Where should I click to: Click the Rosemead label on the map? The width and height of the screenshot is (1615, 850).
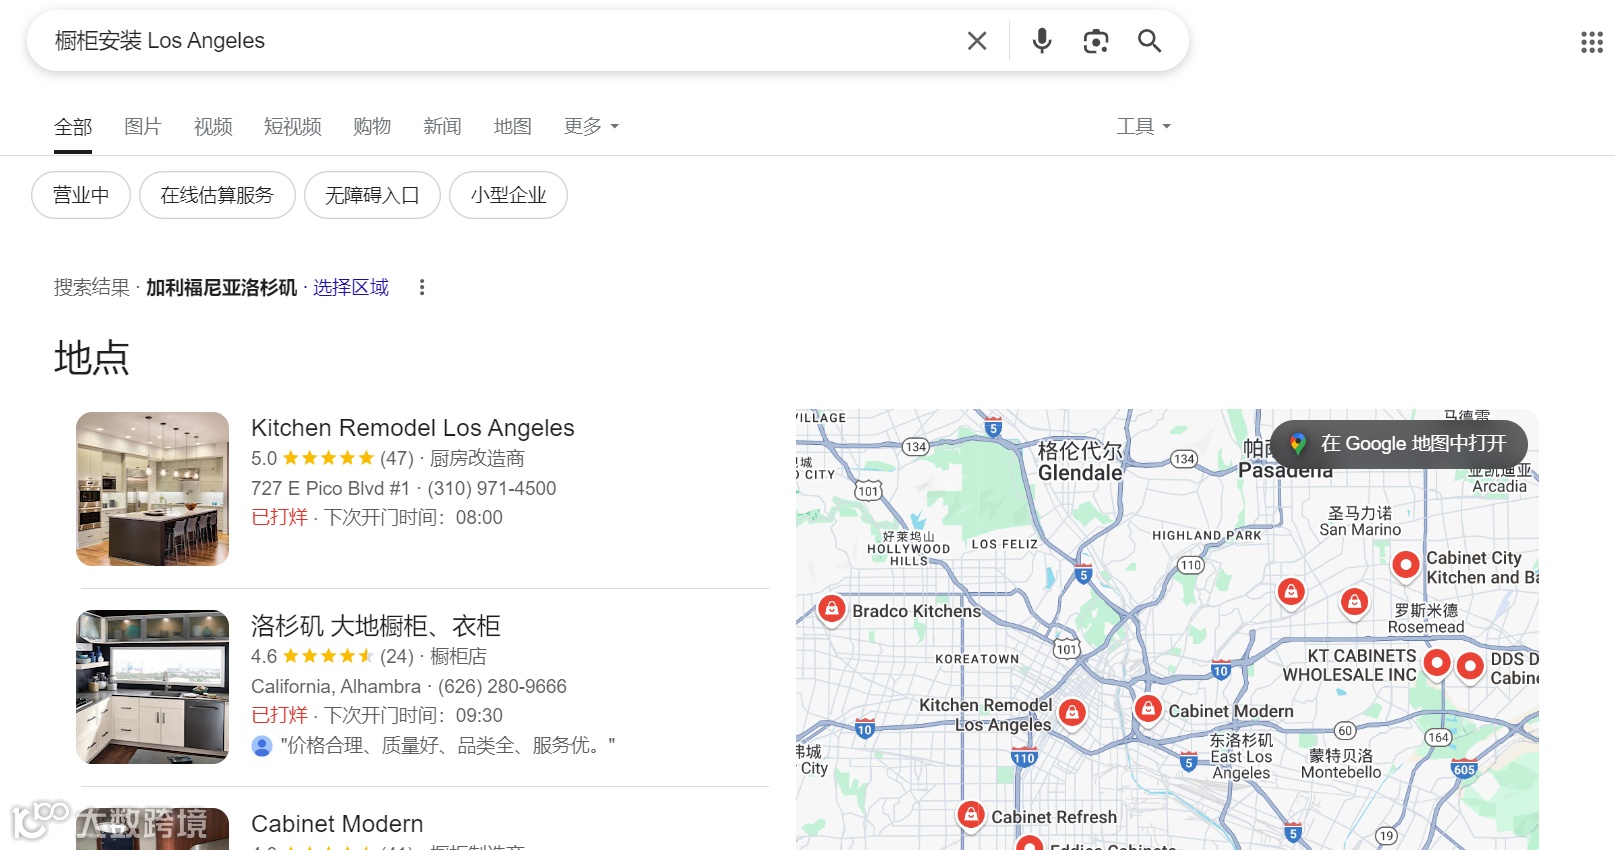coord(1426,627)
